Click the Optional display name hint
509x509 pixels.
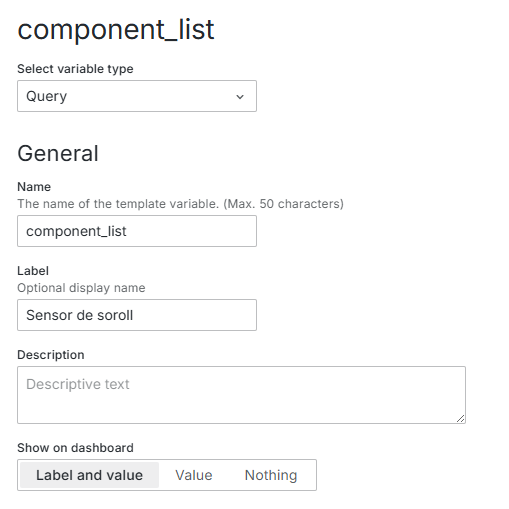pyautogui.click(x=81, y=288)
